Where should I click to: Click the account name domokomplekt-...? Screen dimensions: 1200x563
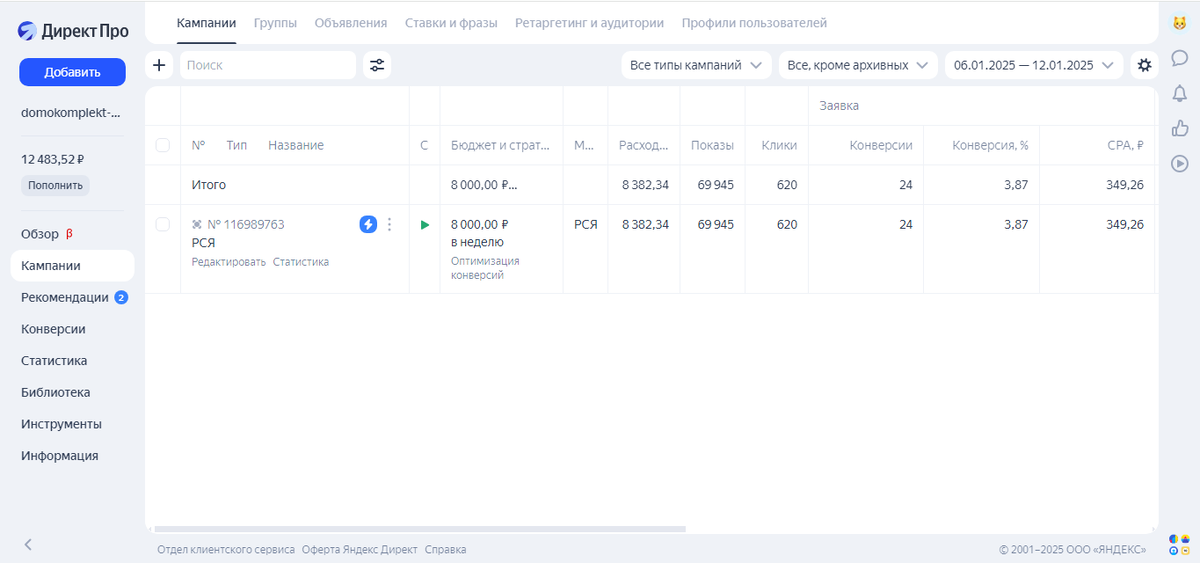click(x=71, y=113)
